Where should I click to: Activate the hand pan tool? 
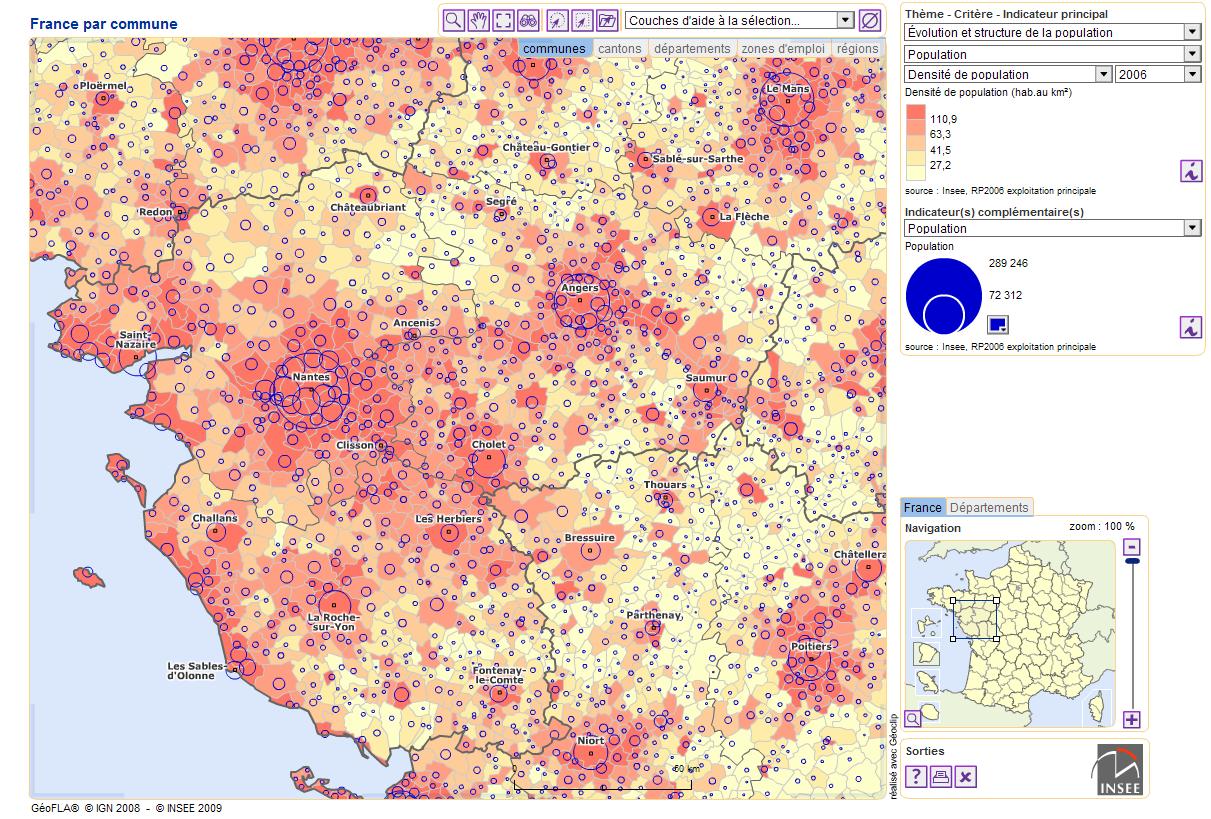click(x=479, y=19)
